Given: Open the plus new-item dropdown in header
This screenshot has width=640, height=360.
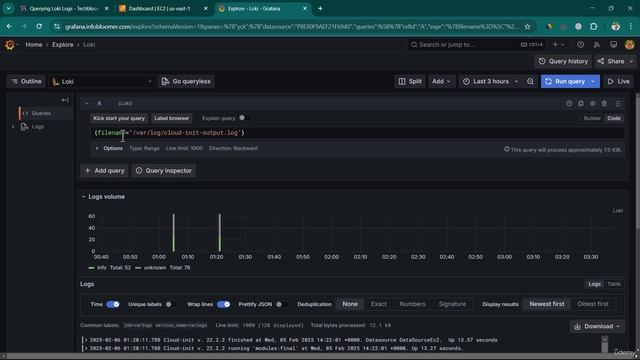Looking at the screenshot, I should click(x=558, y=44).
